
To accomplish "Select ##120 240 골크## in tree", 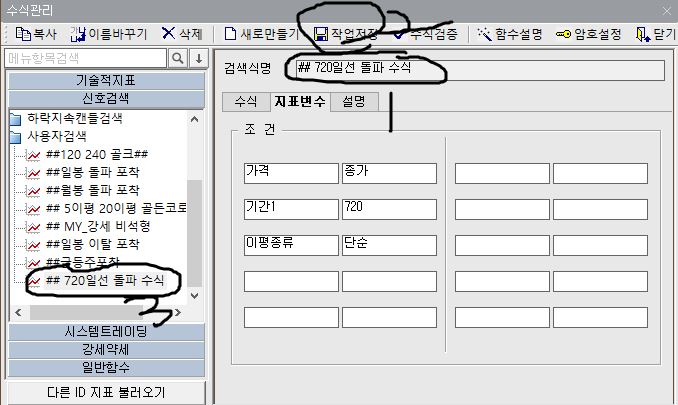I will coord(97,155).
